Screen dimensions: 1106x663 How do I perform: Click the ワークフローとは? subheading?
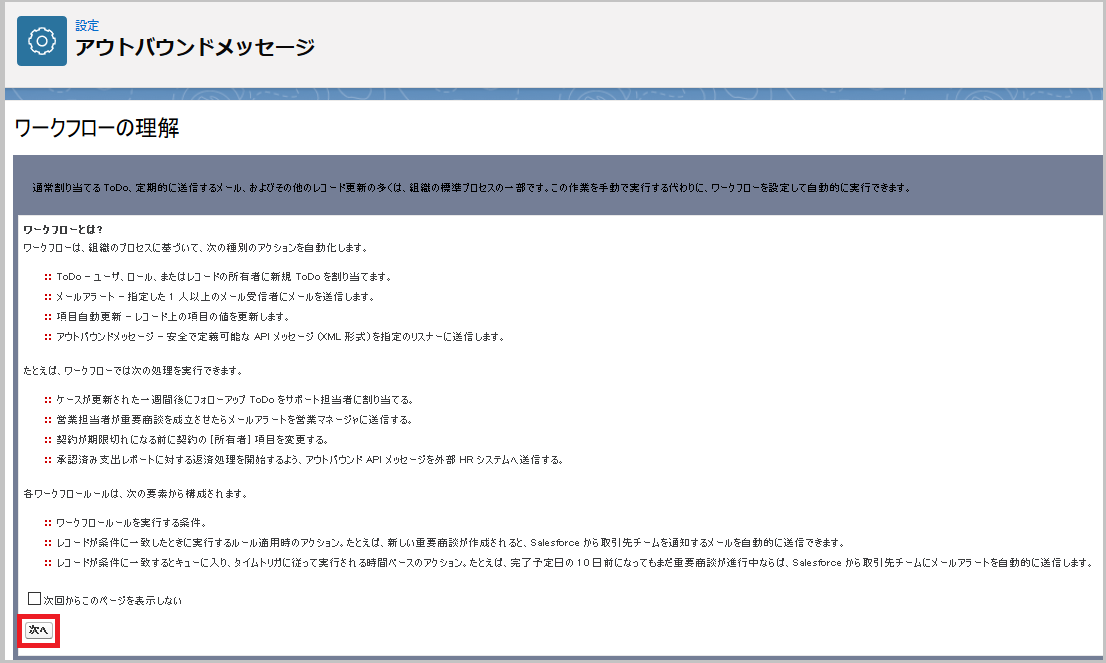[x=63, y=230]
